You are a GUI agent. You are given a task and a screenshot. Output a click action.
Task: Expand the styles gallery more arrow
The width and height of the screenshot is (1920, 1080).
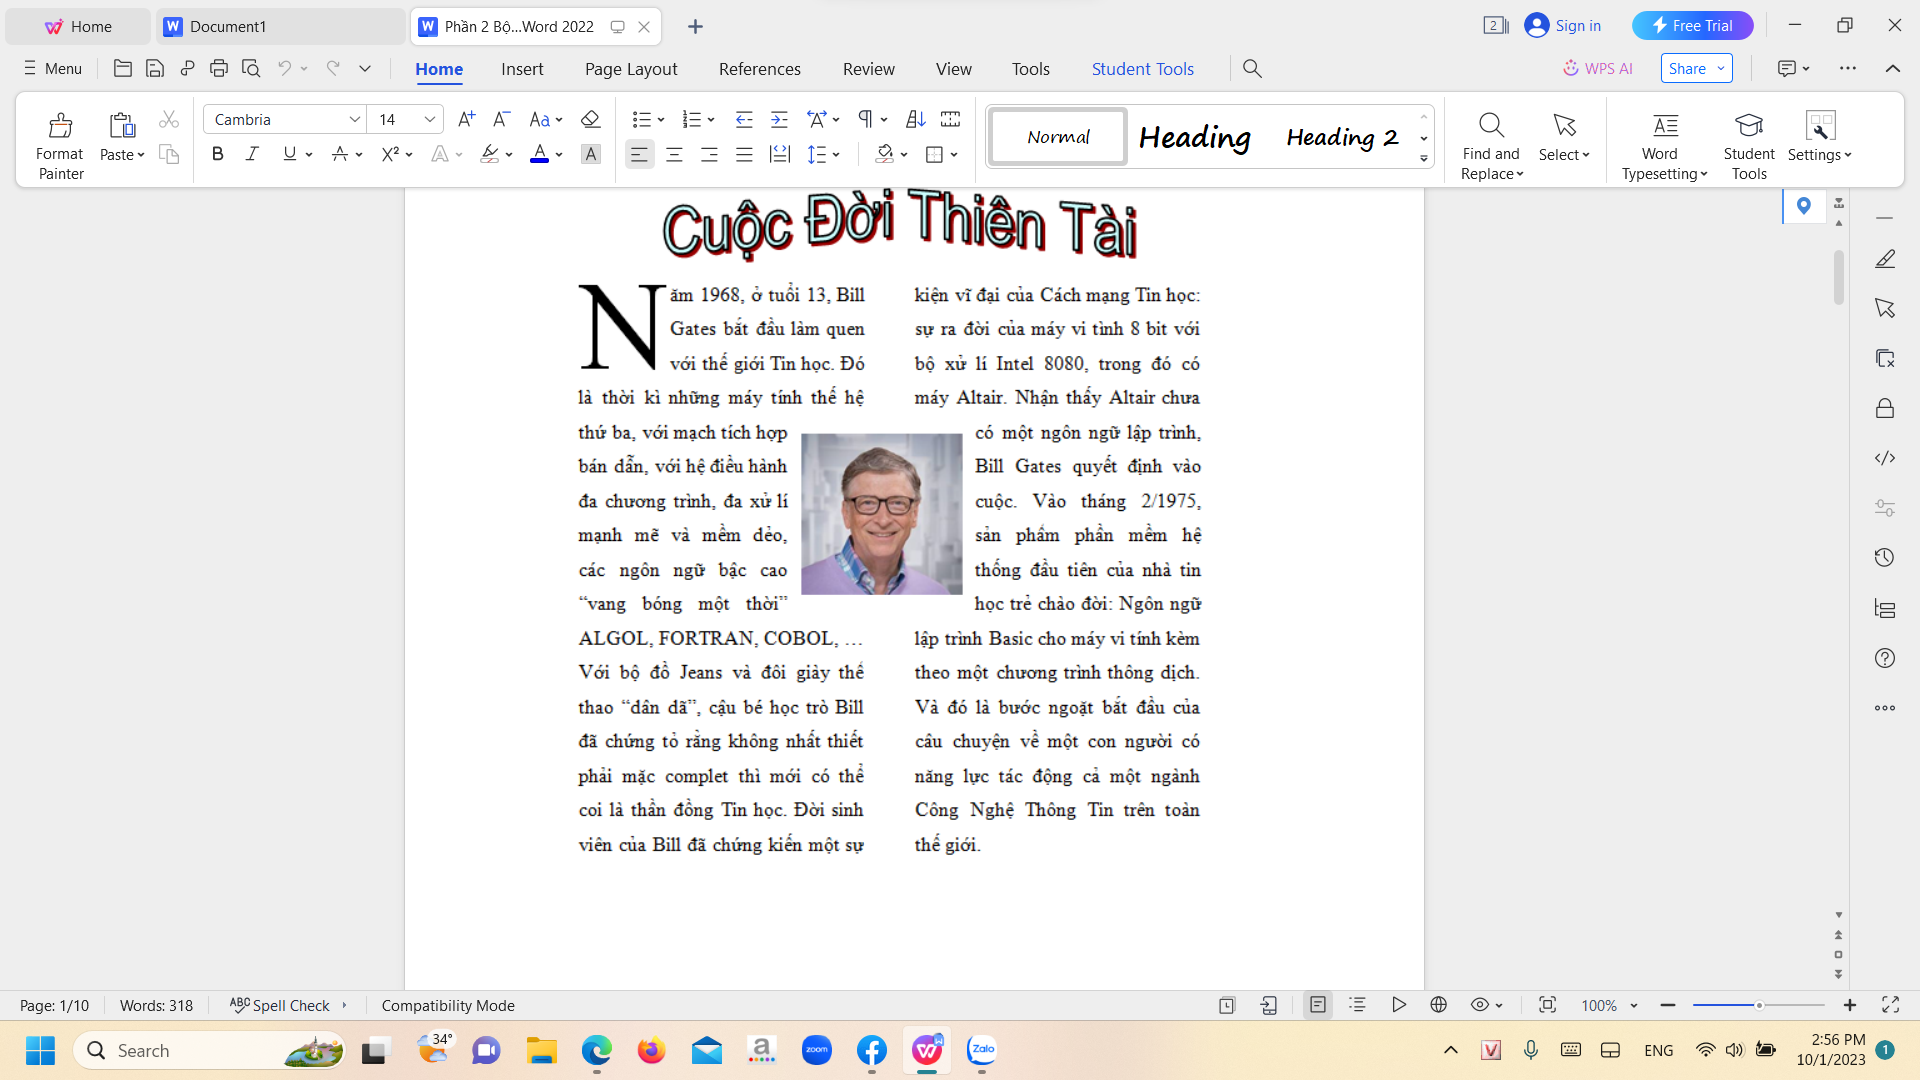click(x=1424, y=159)
